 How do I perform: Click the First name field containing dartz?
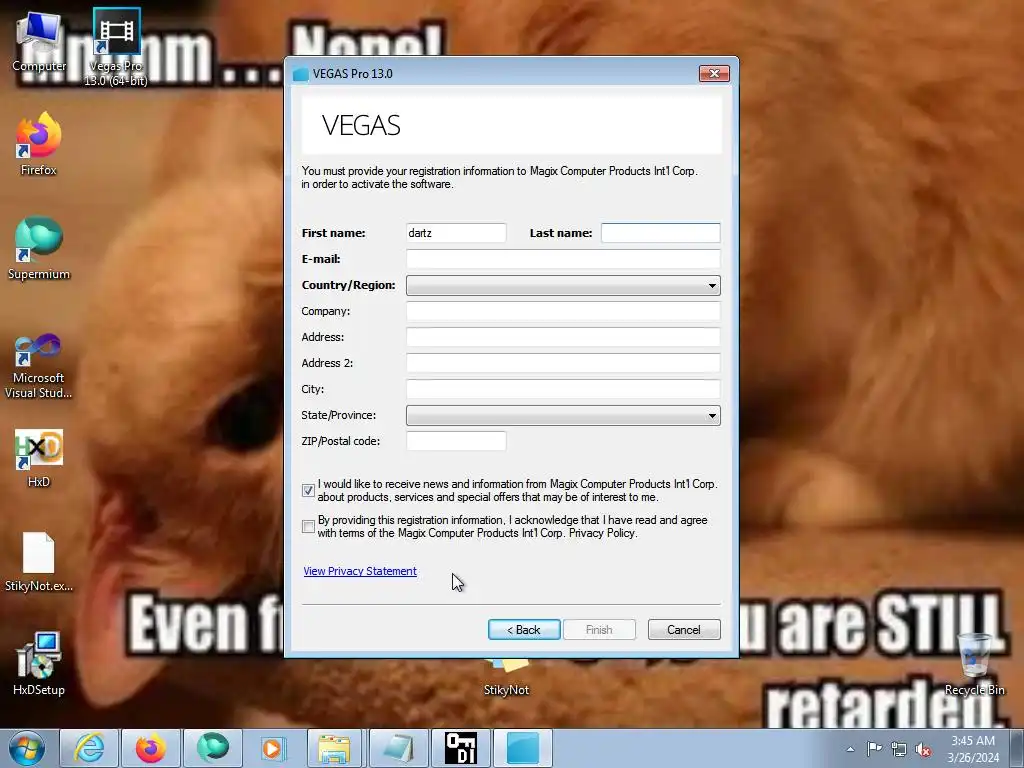[456, 233]
